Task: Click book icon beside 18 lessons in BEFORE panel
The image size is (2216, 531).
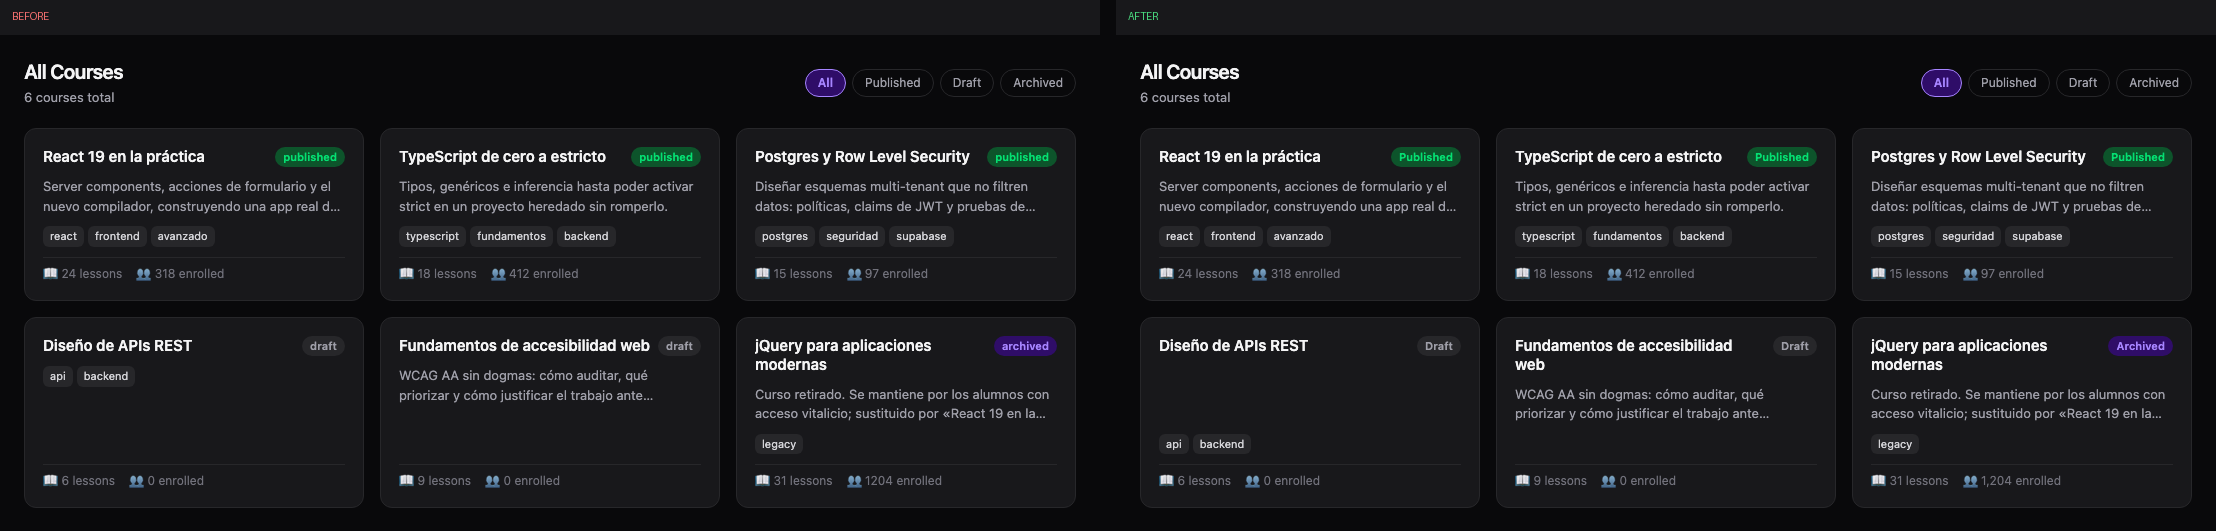Action: coord(406,274)
